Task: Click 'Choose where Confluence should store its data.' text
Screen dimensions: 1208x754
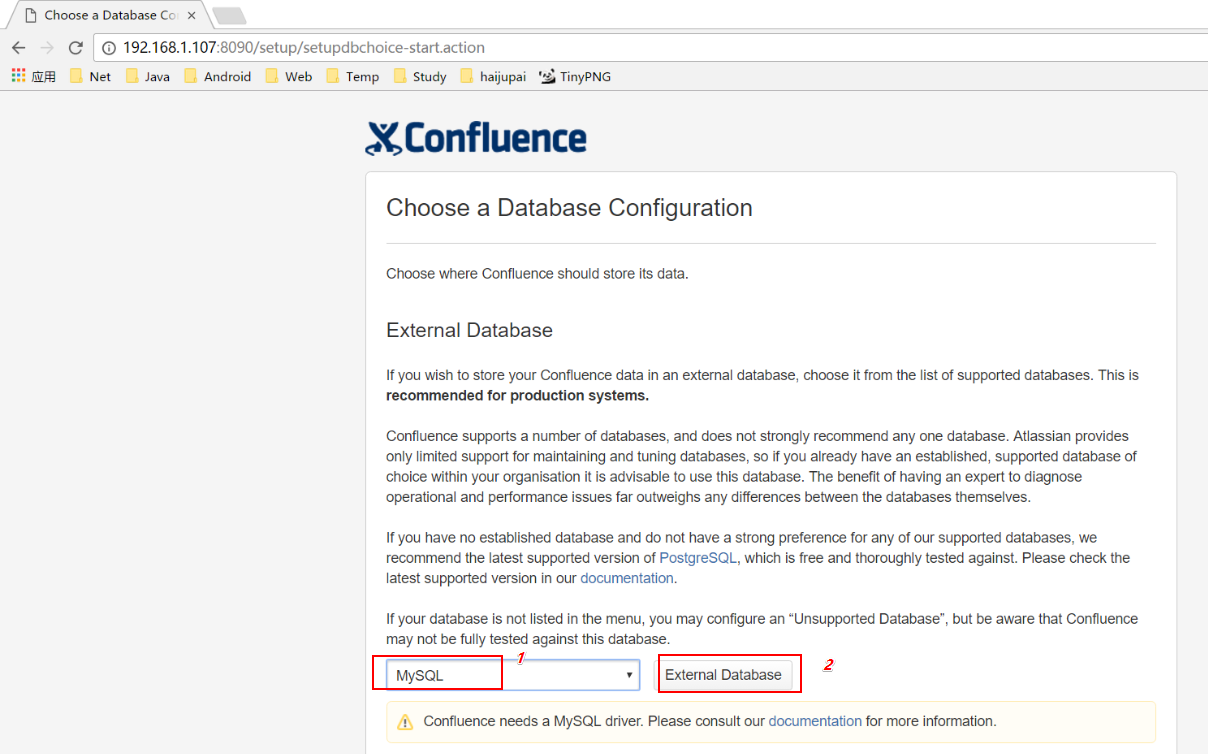Action: point(537,273)
